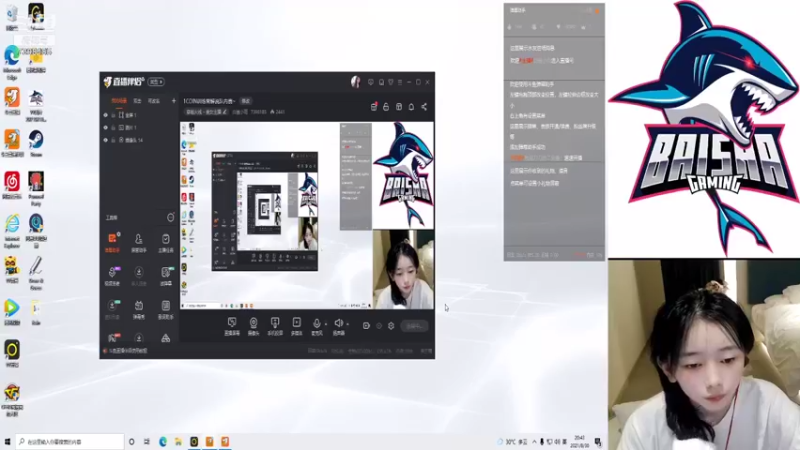Open the Internet Explorer desktop shortcut

point(12,231)
